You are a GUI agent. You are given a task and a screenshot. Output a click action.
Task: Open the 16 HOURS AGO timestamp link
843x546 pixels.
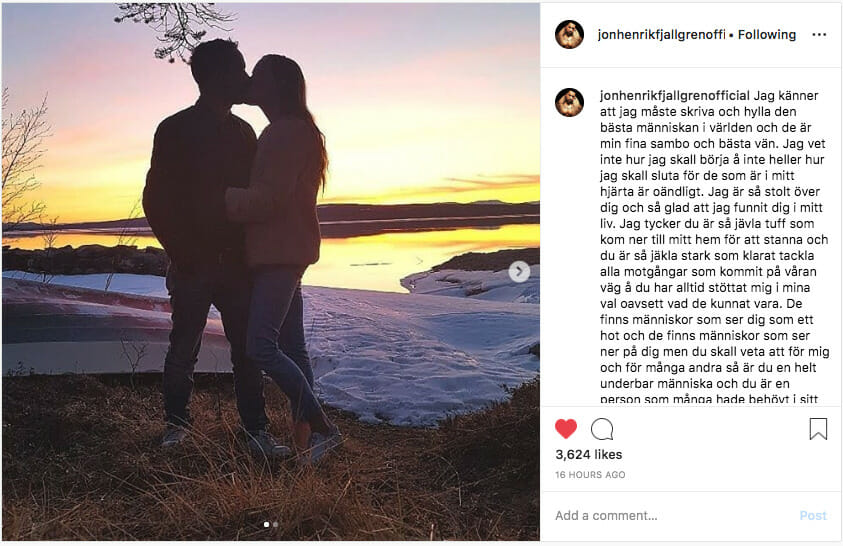[590, 475]
